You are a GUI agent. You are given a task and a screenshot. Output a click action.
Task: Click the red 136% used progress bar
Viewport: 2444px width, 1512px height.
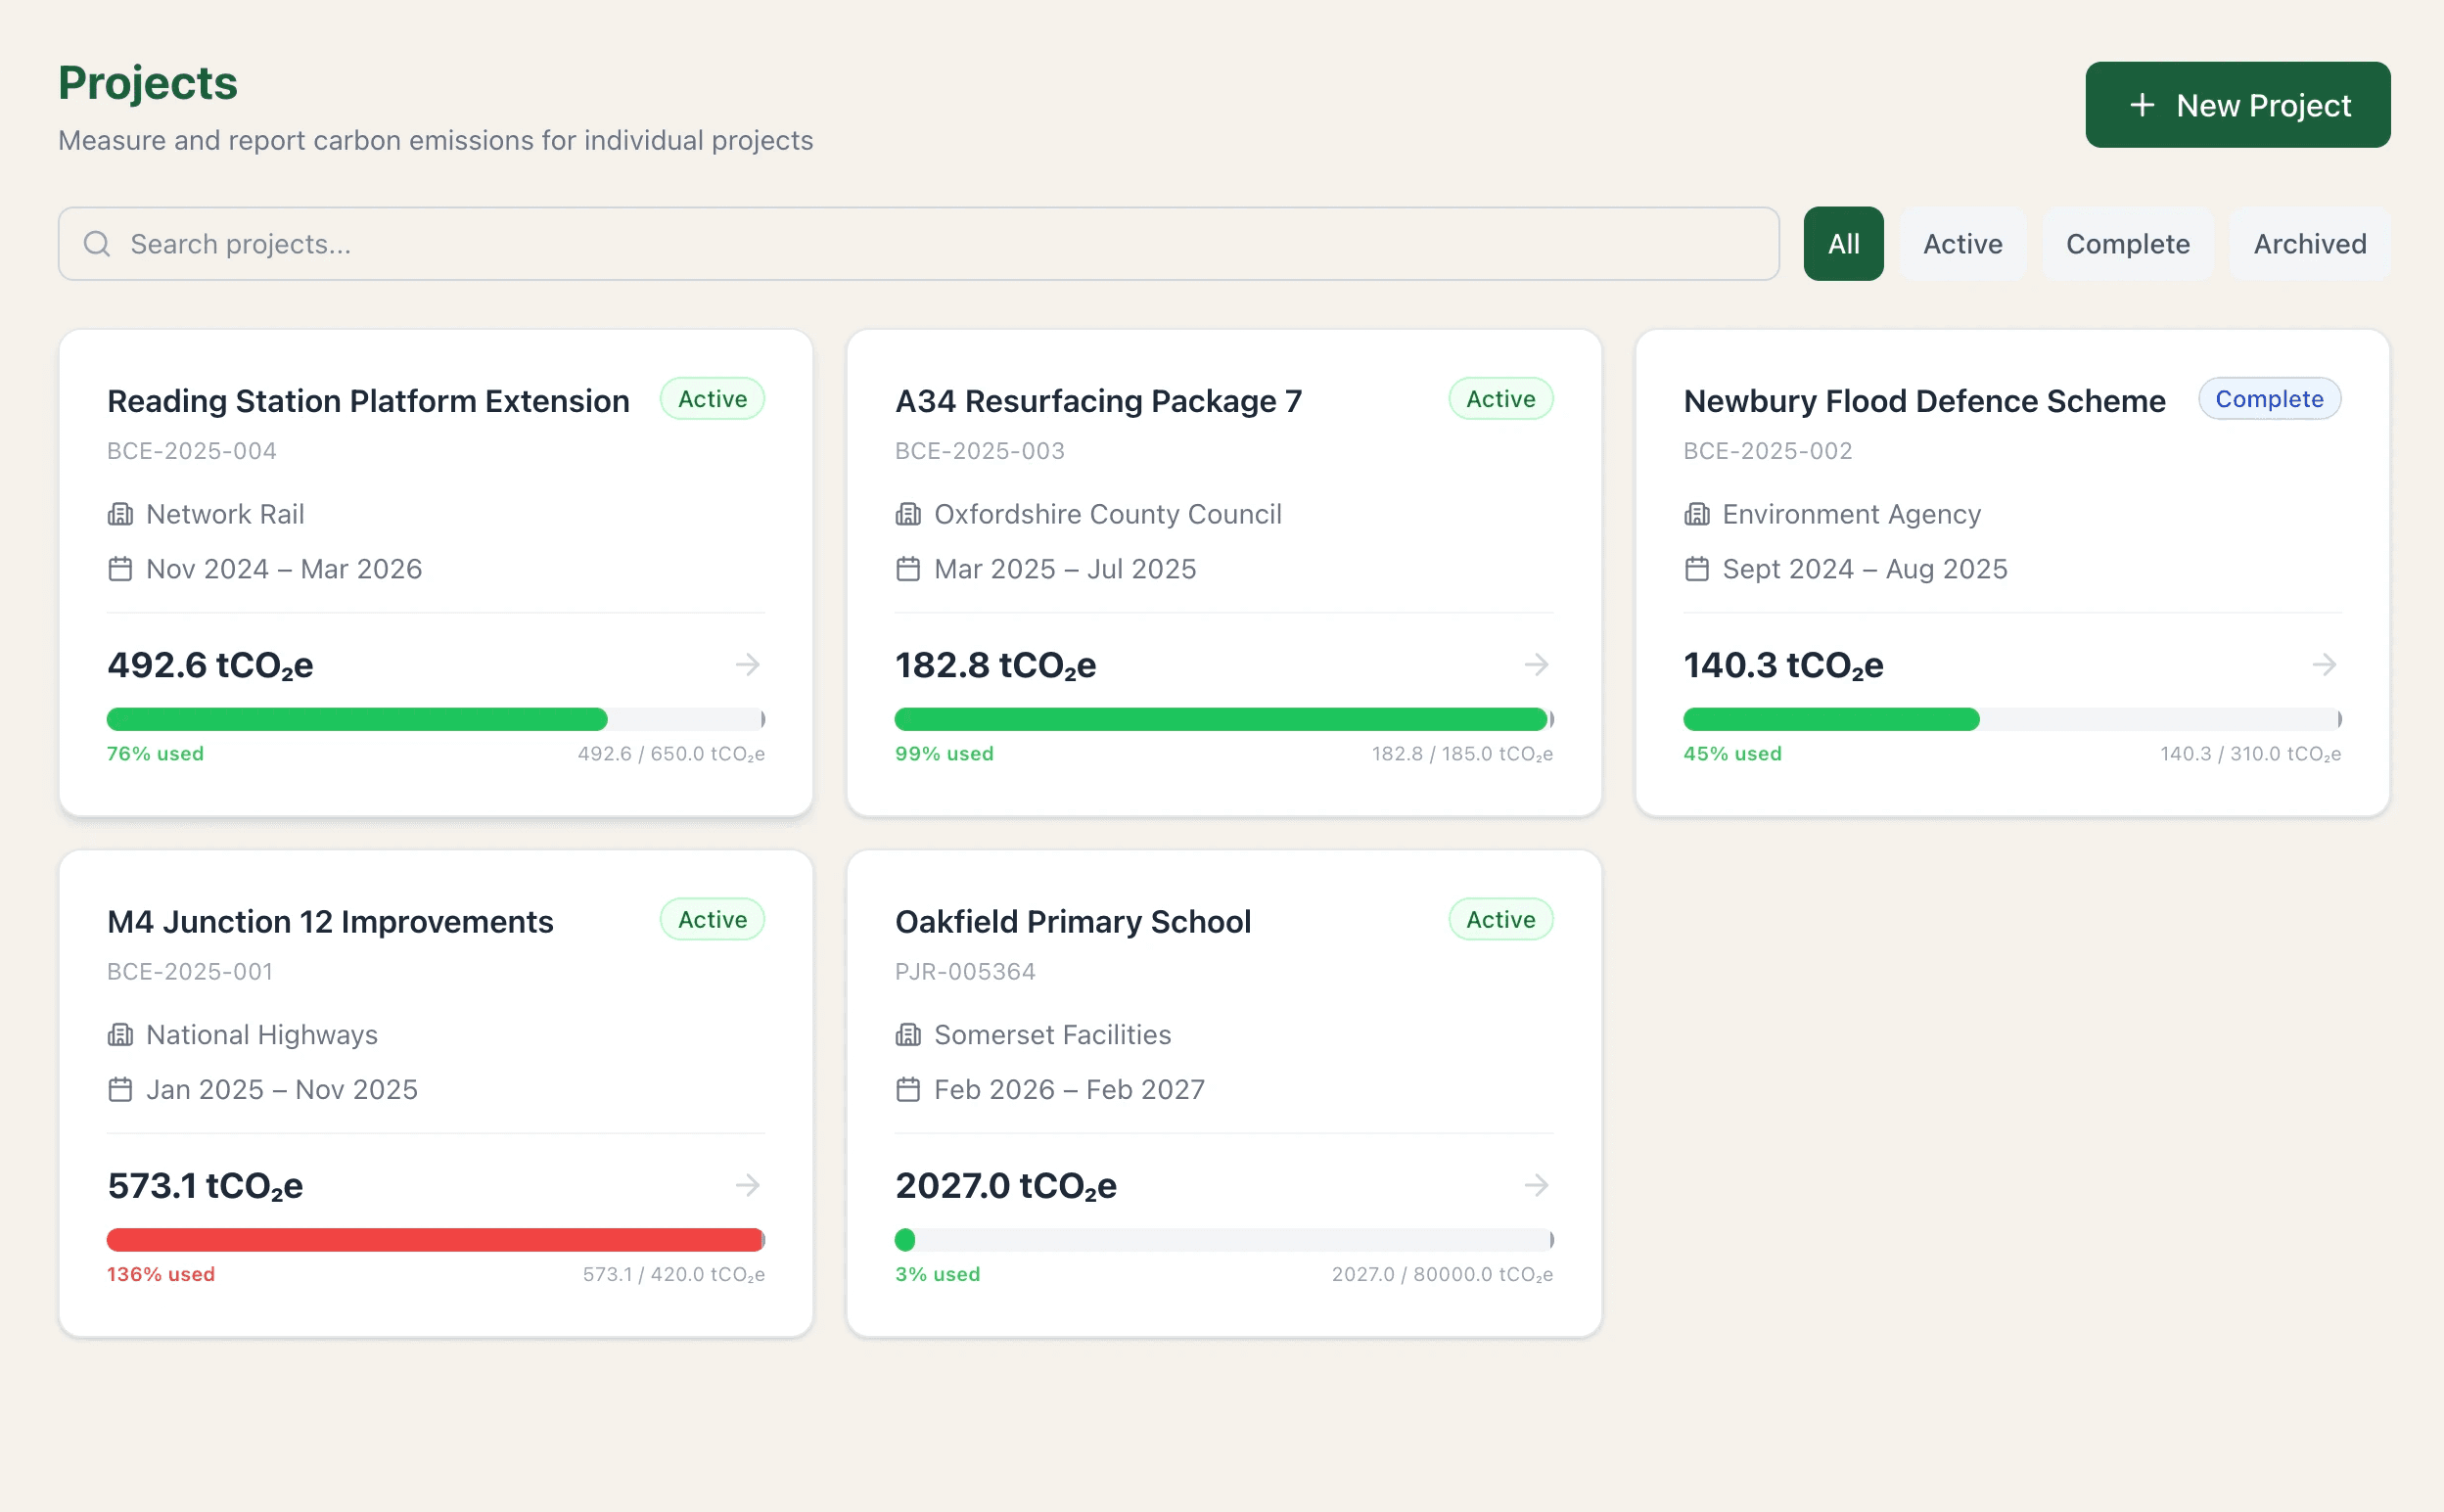pos(435,1240)
